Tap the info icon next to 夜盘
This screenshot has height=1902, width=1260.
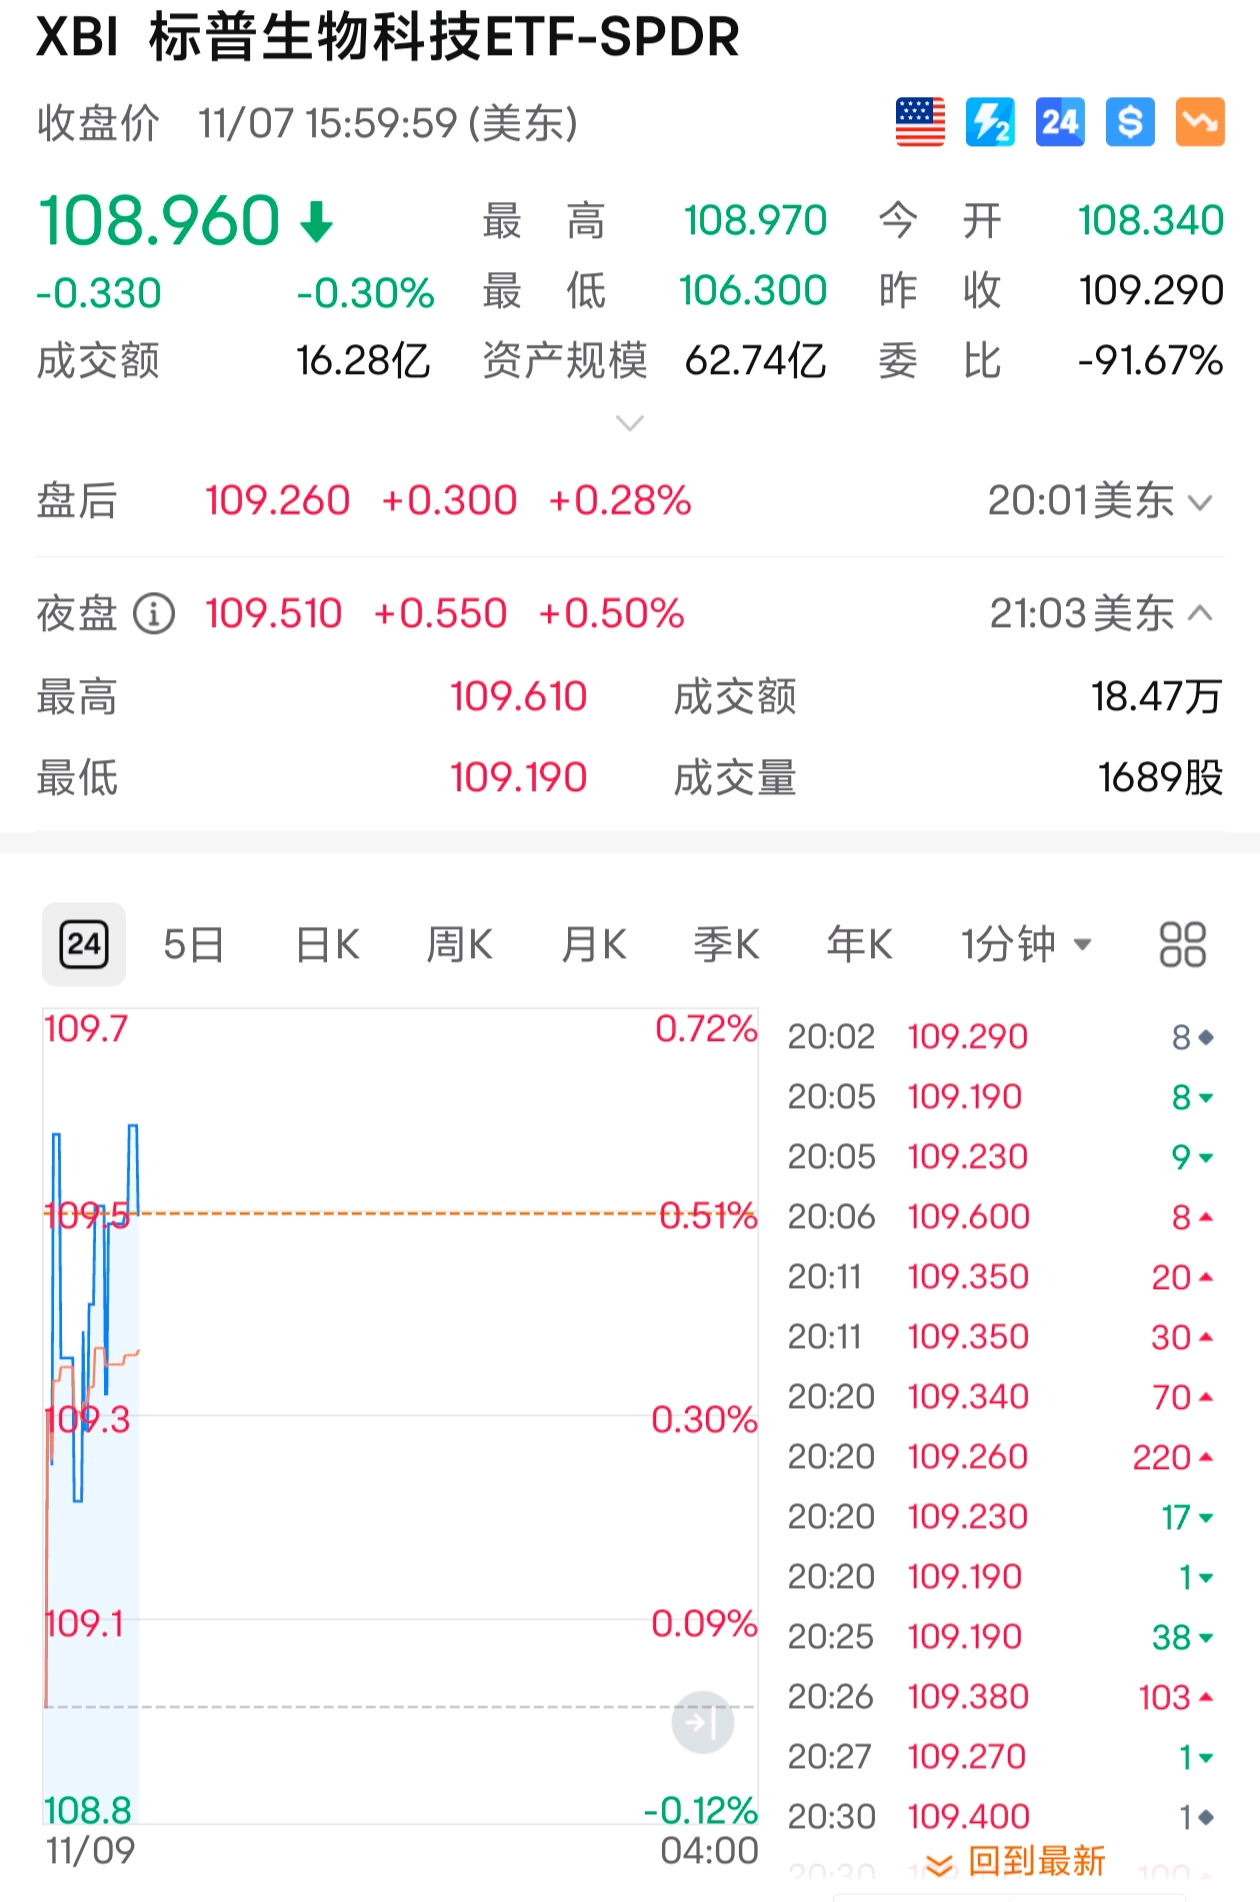(154, 614)
